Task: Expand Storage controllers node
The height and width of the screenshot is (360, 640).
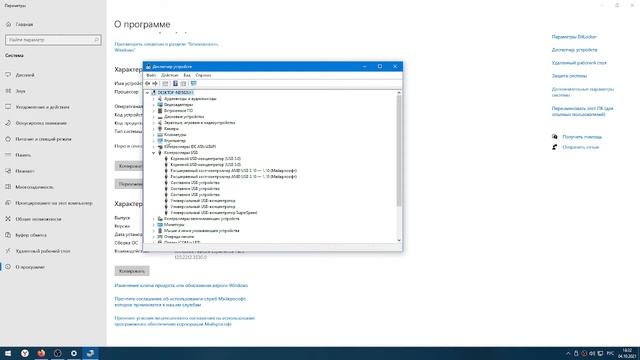Action: (154, 219)
